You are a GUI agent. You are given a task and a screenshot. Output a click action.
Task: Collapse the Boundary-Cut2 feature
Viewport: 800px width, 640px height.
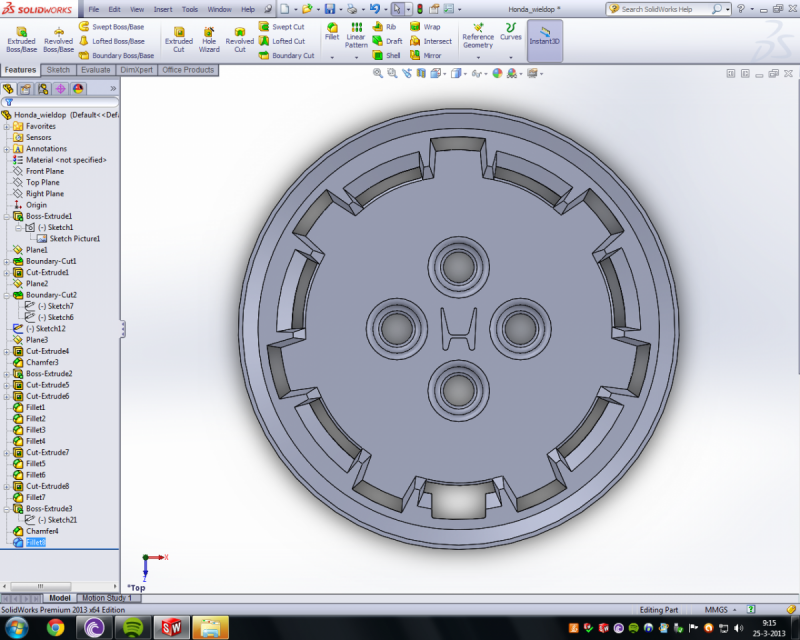(x=7, y=295)
